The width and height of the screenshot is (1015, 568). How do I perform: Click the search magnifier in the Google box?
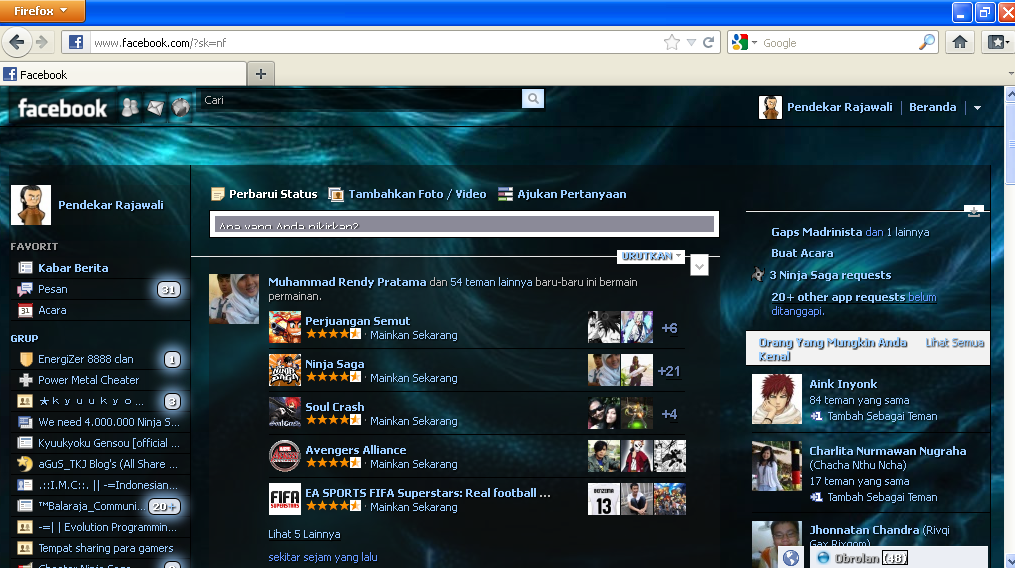point(927,43)
